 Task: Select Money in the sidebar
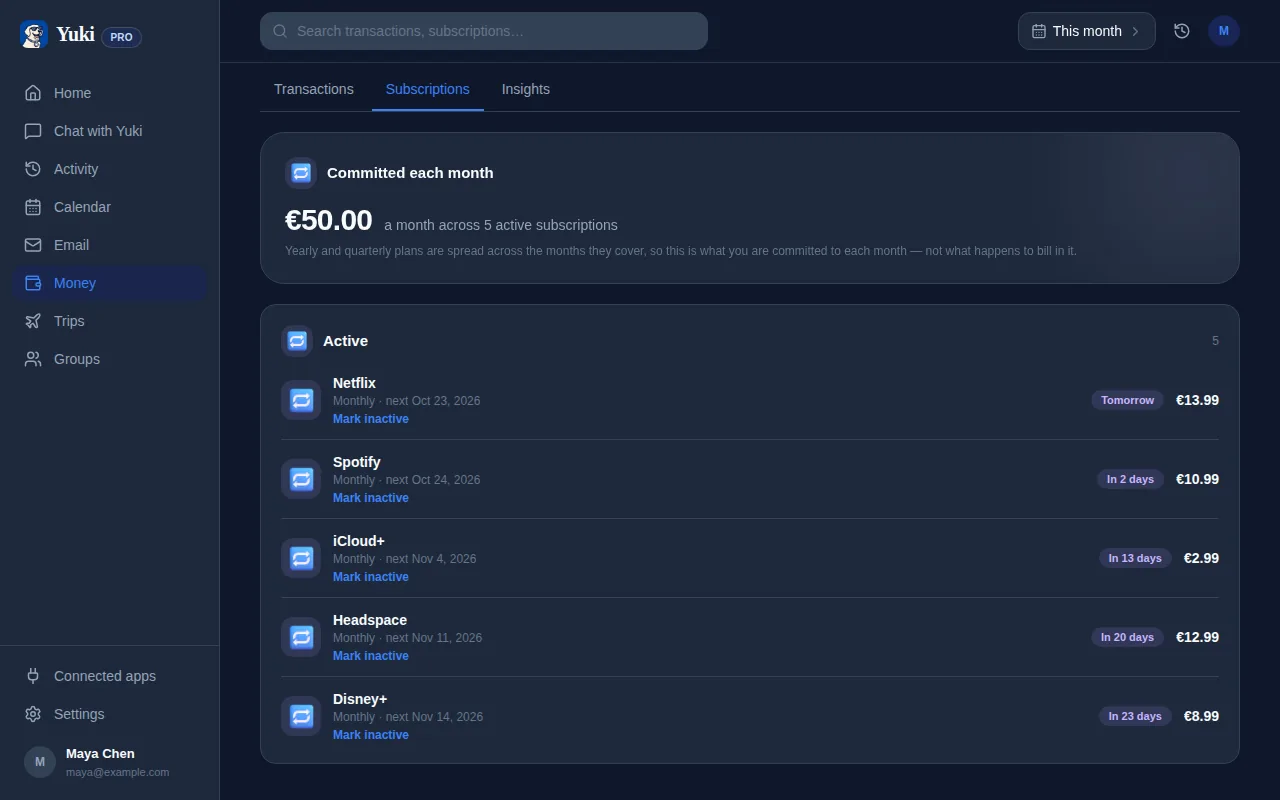[x=110, y=283]
